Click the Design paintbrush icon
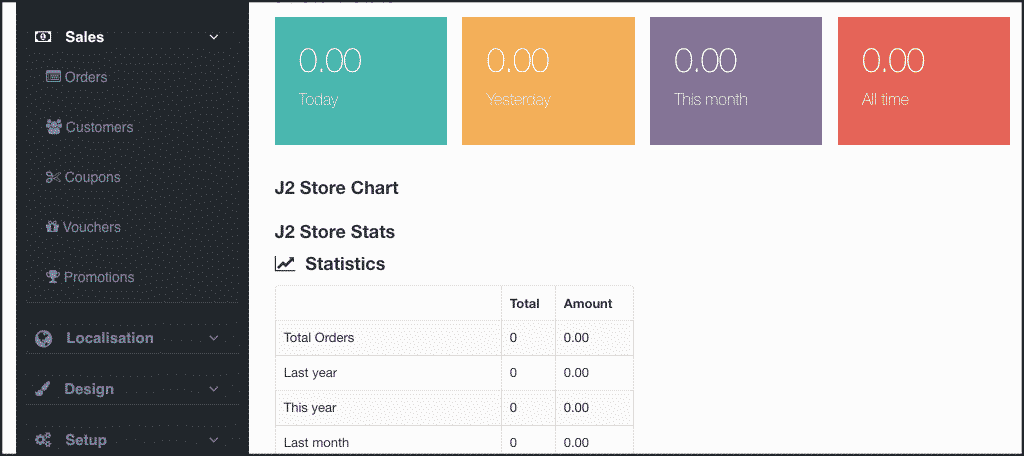 [42, 389]
